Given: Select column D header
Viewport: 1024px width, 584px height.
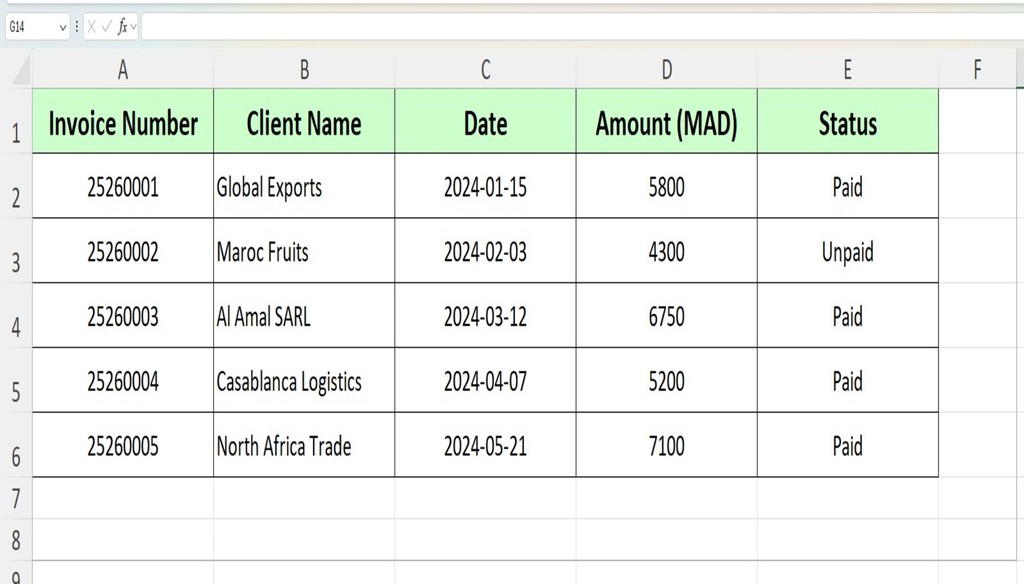Looking at the screenshot, I should coord(666,69).
